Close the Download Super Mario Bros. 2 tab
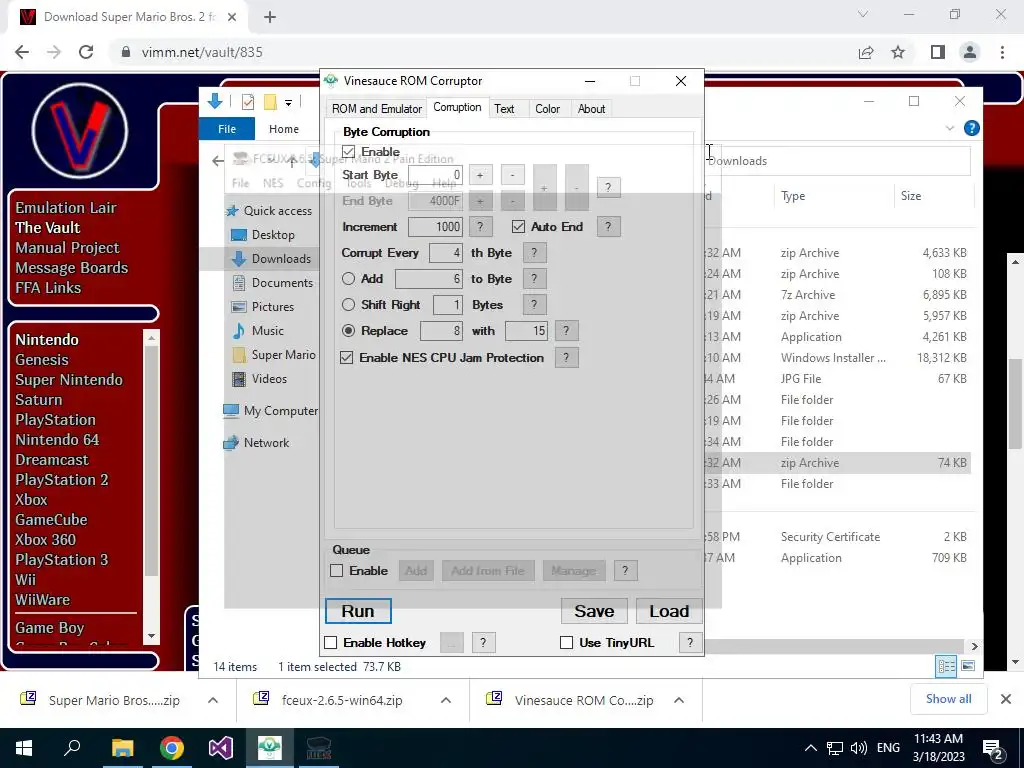 click(x=232, y=17)
